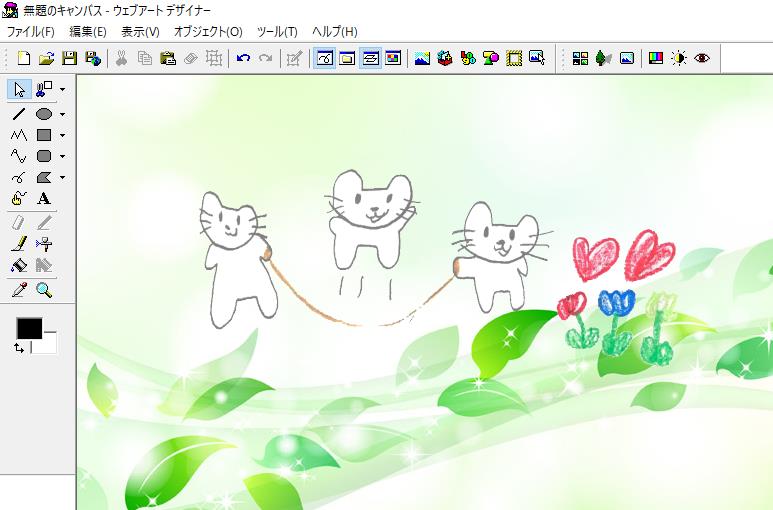Screen dimensions: 773x510
Task: Open the 編集(E) menu
Action: (88, 32)
